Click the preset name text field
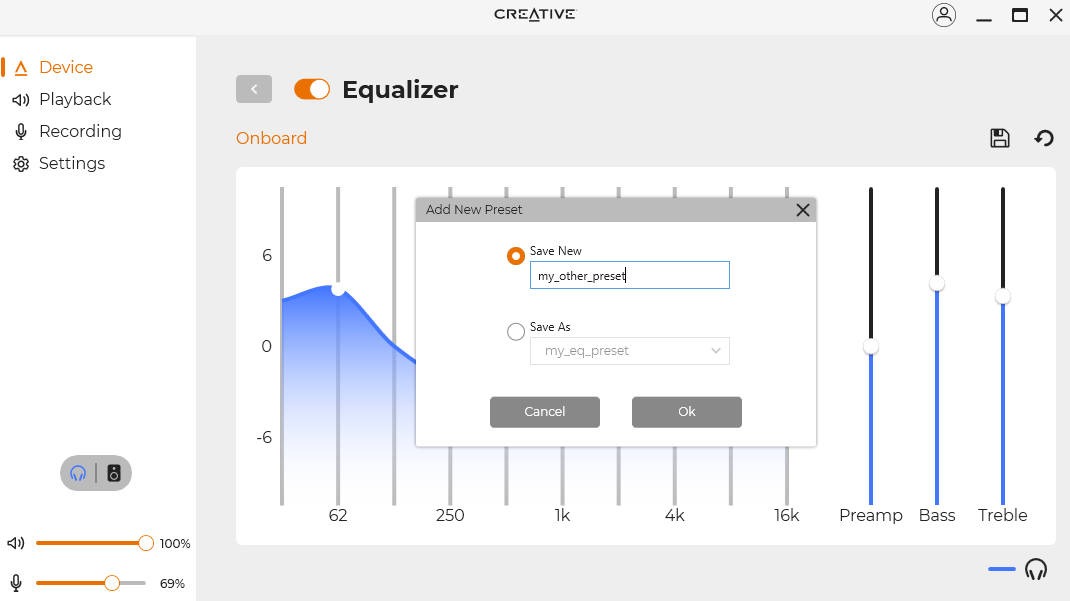Viewport: 1070px width, 601px height. [629, 275]
